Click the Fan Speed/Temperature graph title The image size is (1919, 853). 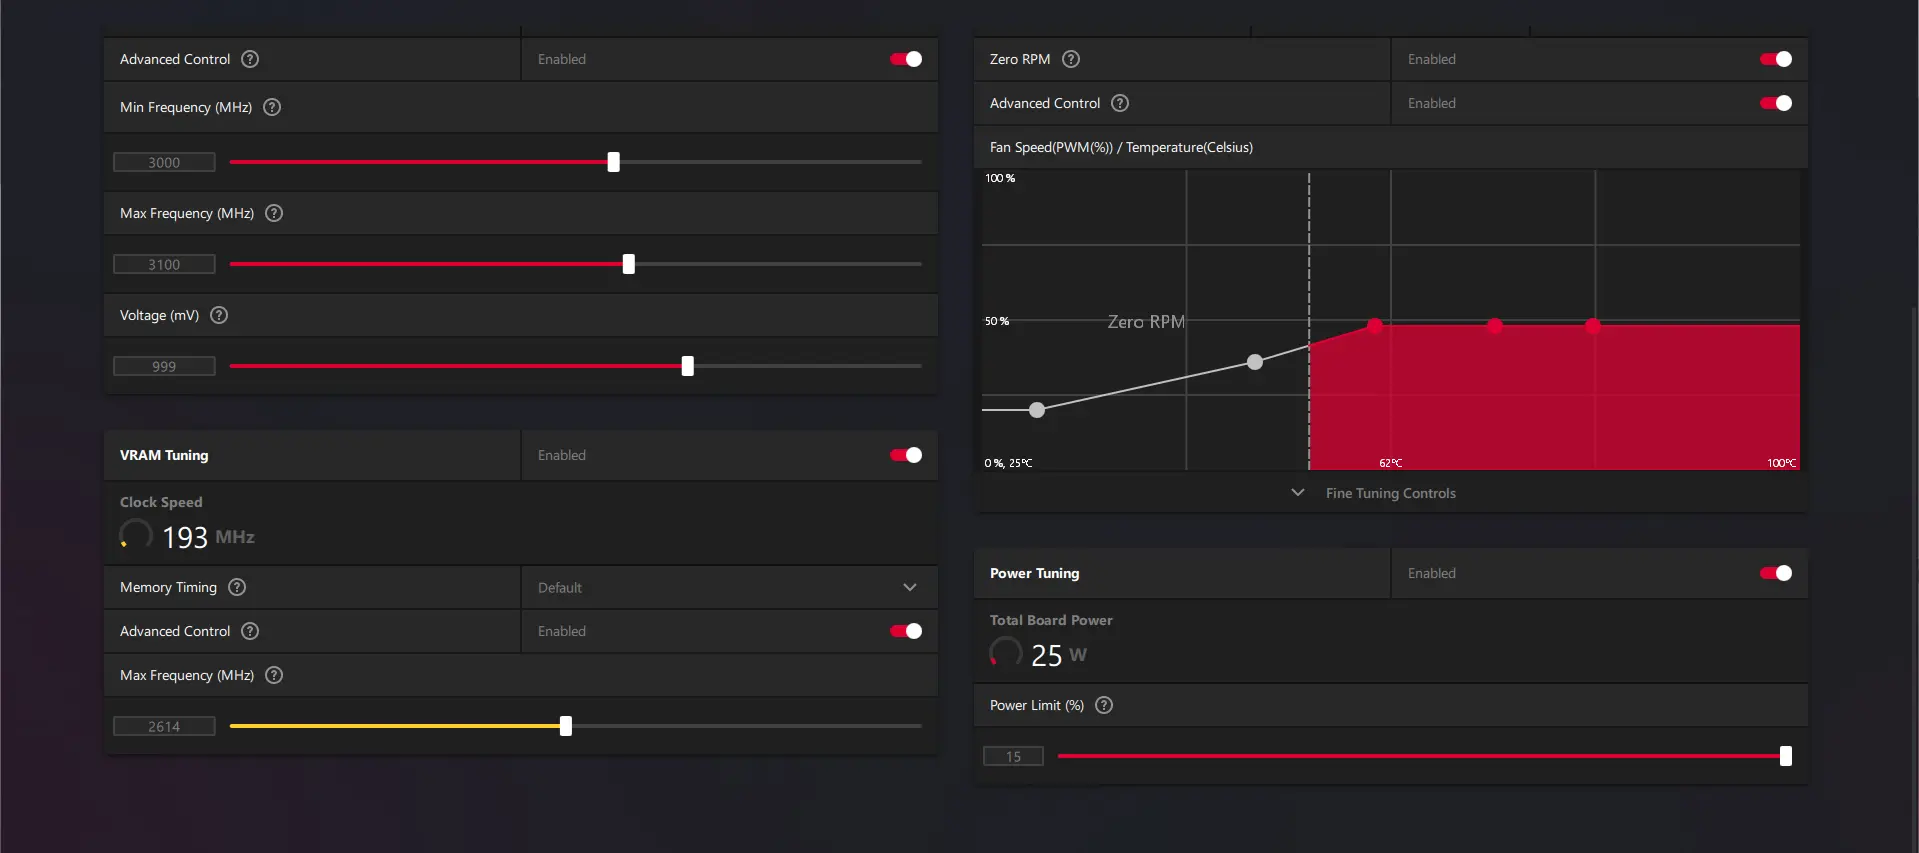1121,147
